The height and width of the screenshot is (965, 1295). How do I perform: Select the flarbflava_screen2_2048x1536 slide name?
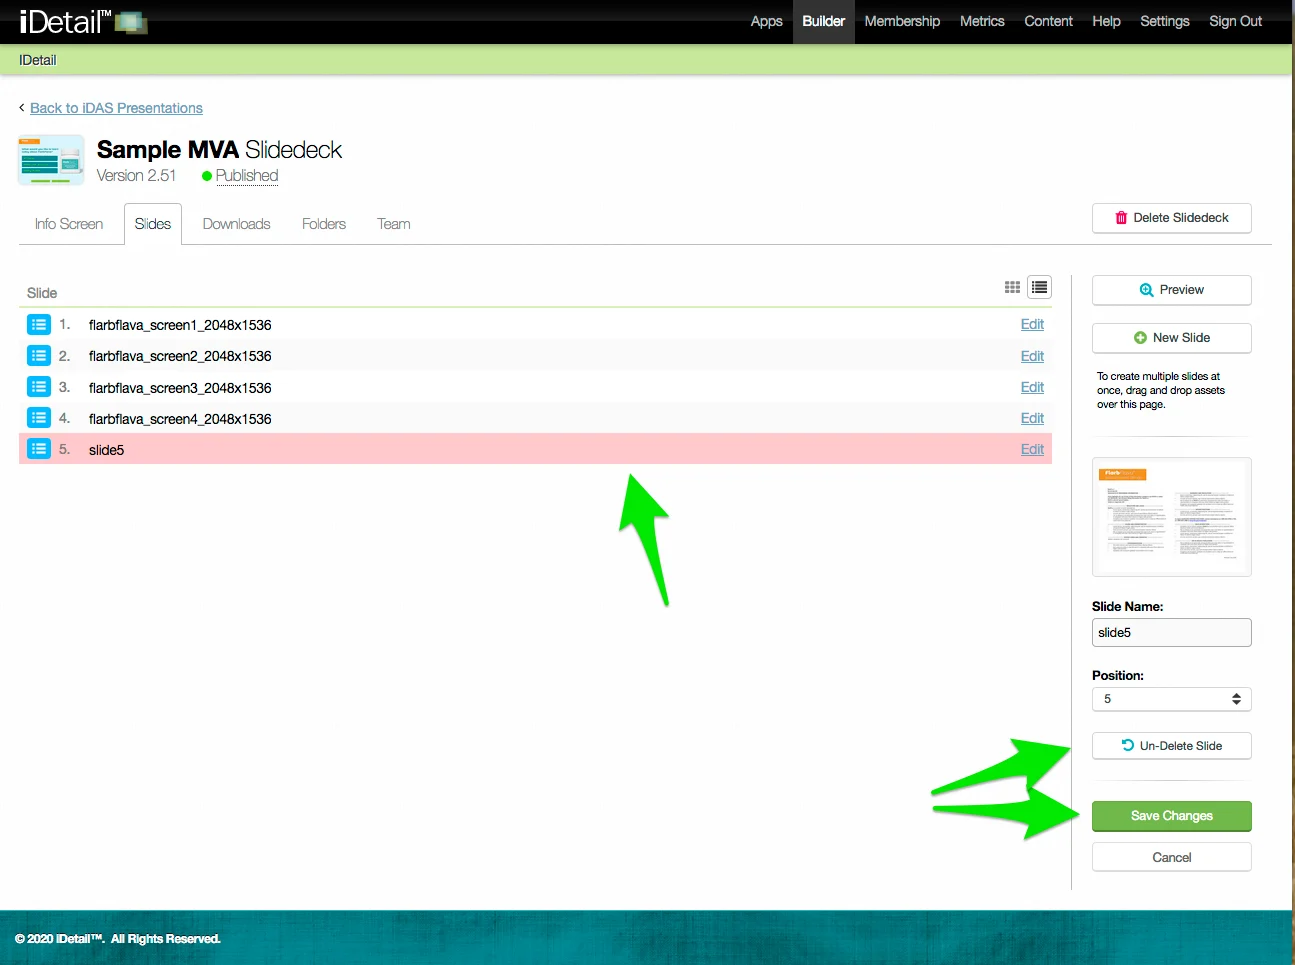pyautogui.click(x=180, y=356)
